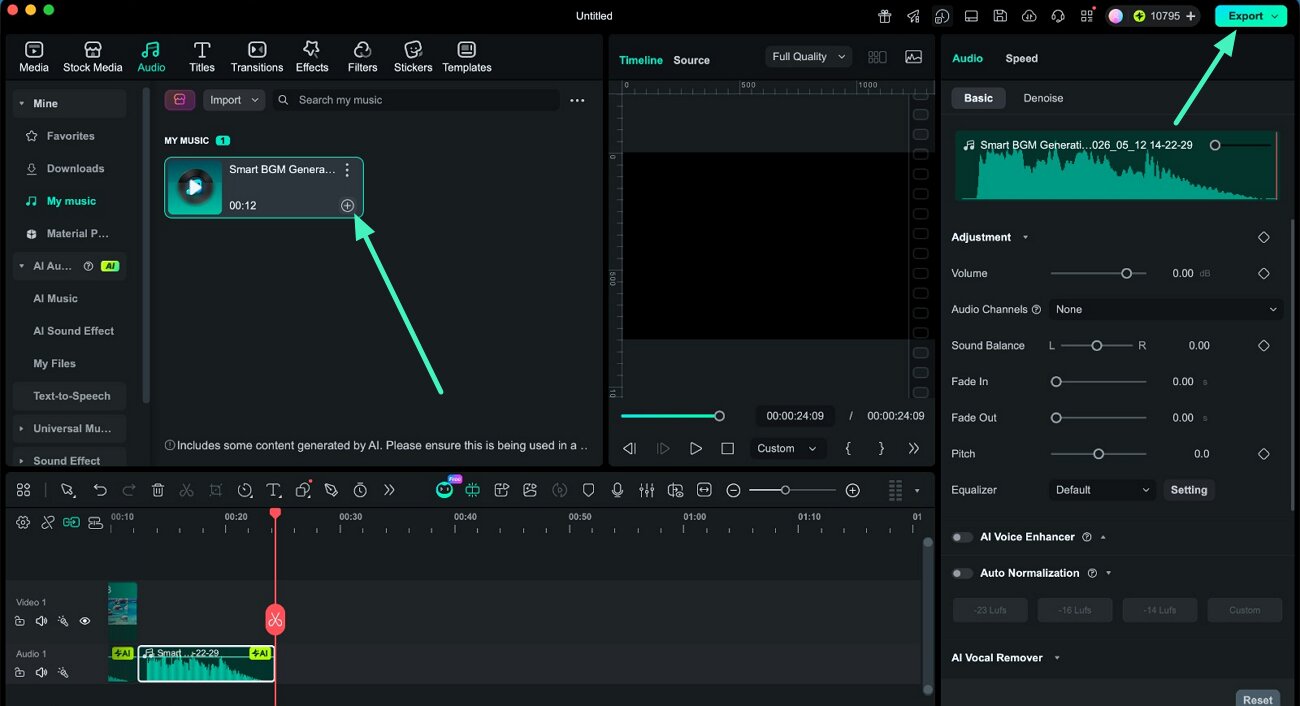This screenshot has width=1300, height=706.
Task: Click the preview snapshot image icon
Action: click(913, 57)
